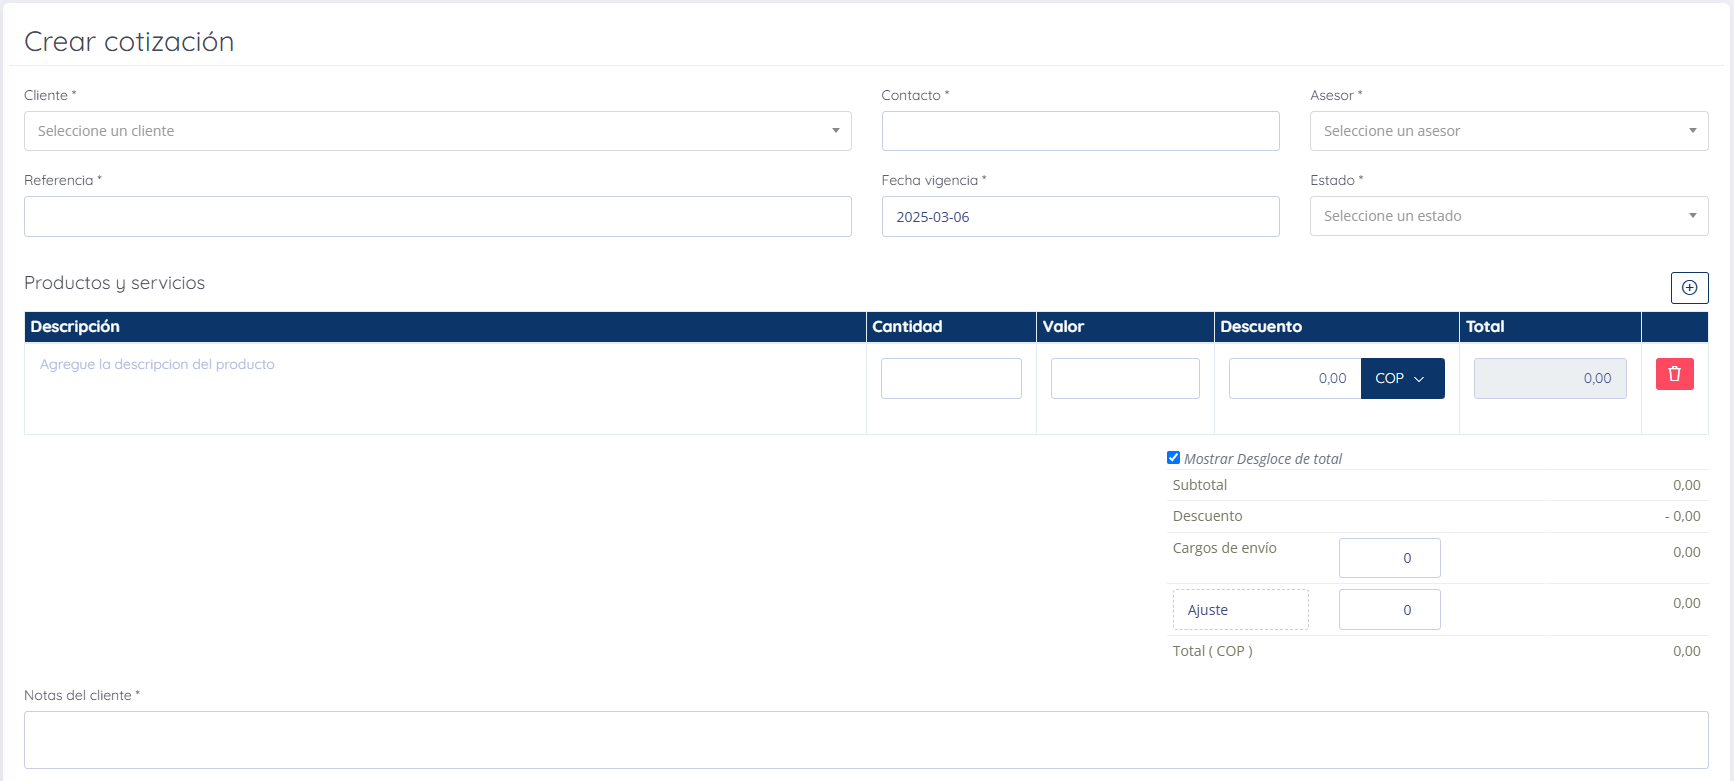
Task: Click the row Total field showing 0,00
Action: (1550, 378)
